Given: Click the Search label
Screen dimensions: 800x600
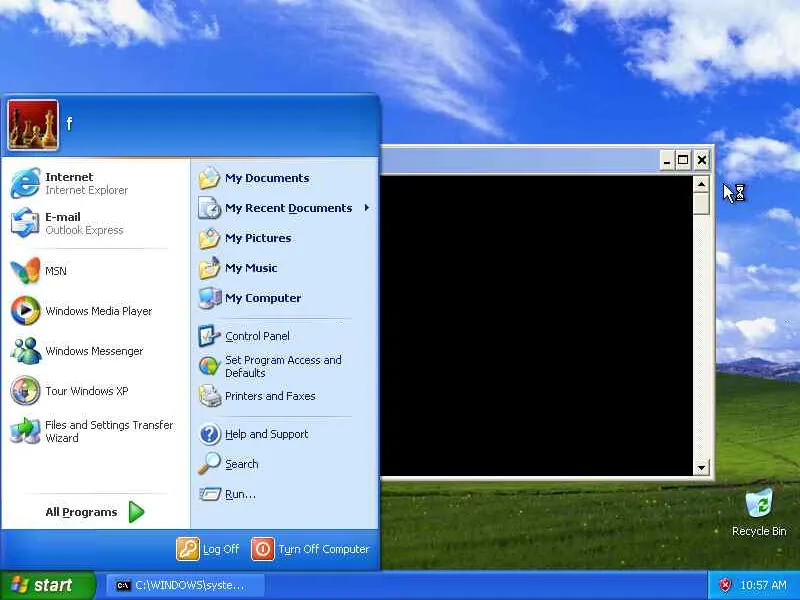Looking at the screenshot, I should (241, 464).
